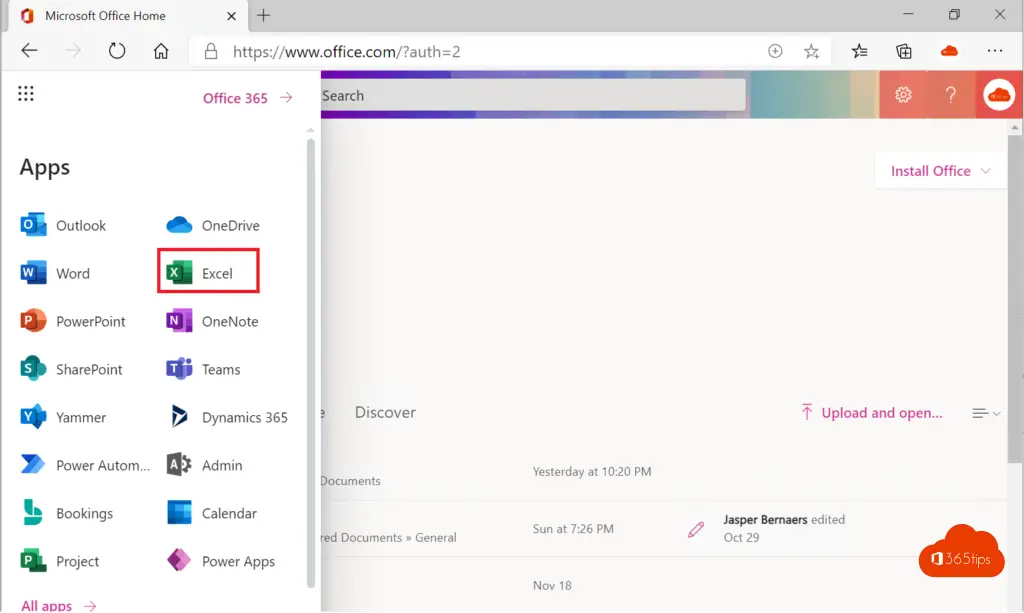Image resolution: width=1024 pixels, height=613 pixels.
Task: Go back in browser
Action: [x=29, y=51]
